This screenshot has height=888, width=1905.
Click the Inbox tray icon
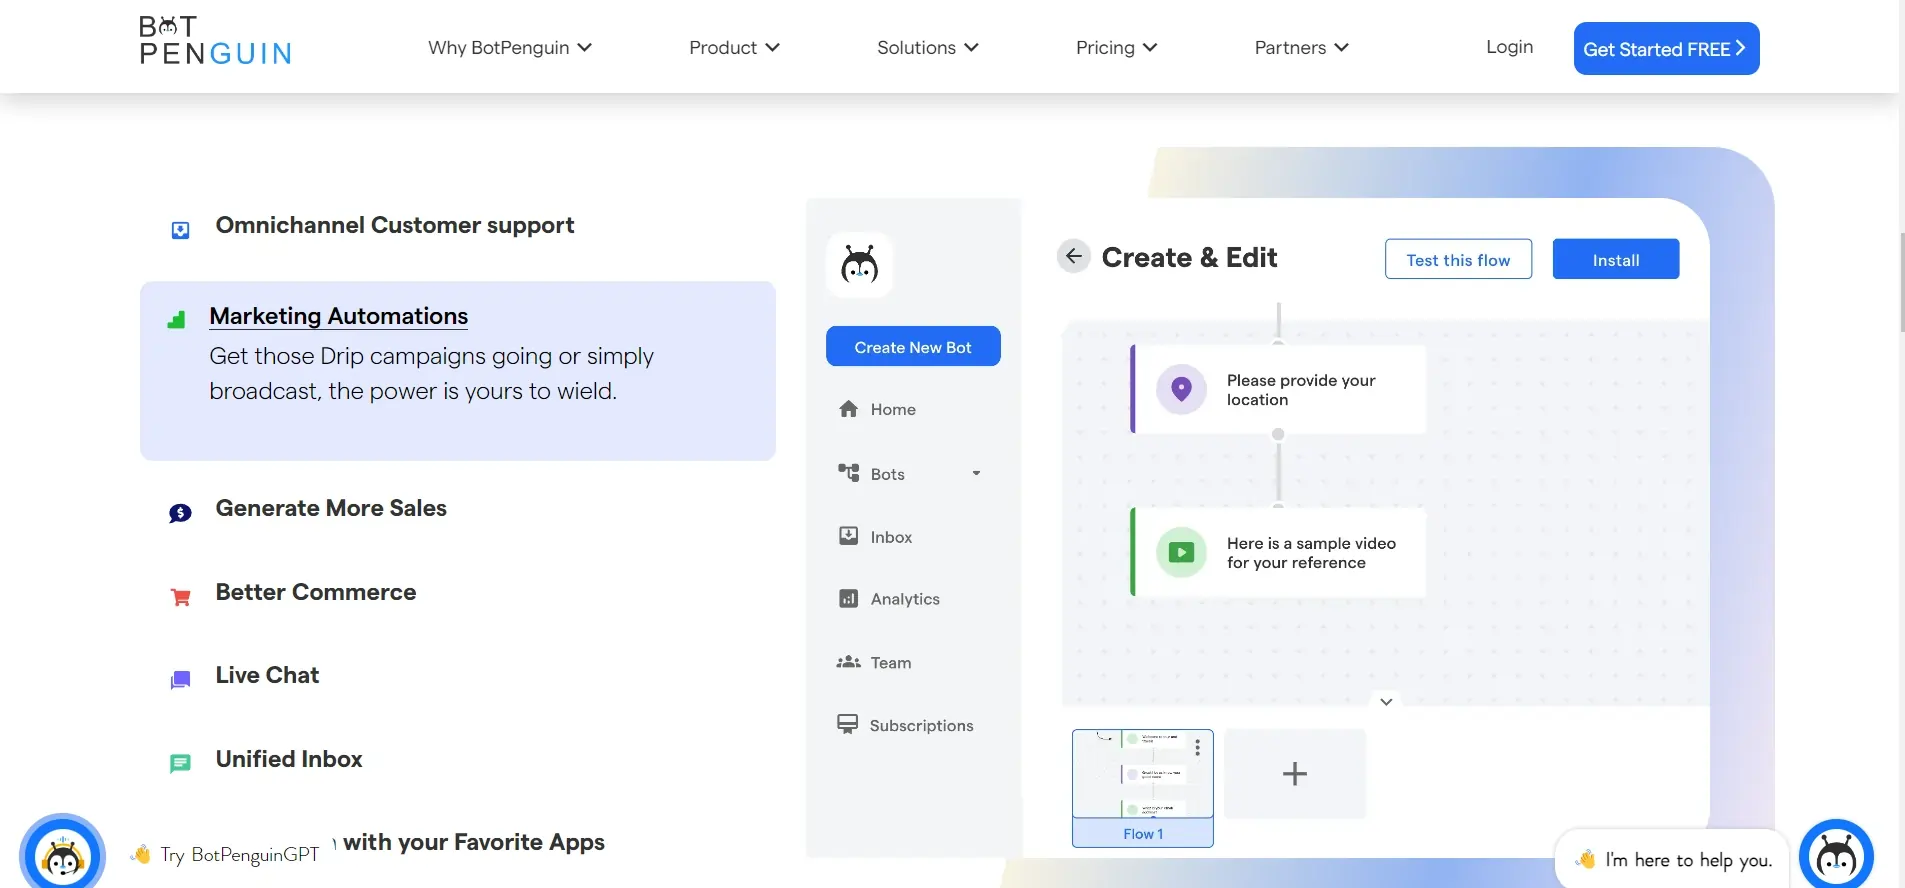[848, 536]
